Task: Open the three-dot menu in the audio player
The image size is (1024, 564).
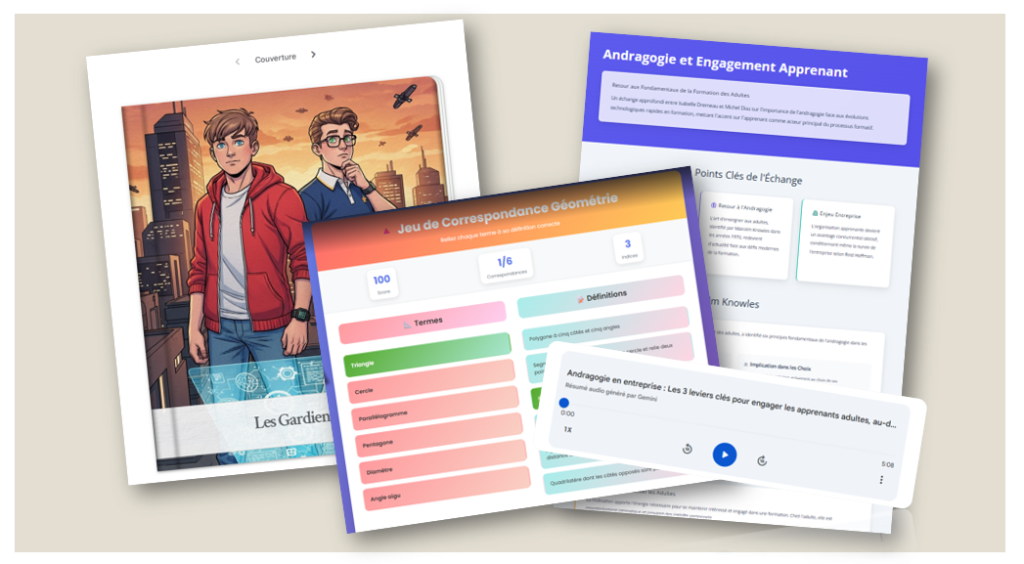Action: point(881,481)
